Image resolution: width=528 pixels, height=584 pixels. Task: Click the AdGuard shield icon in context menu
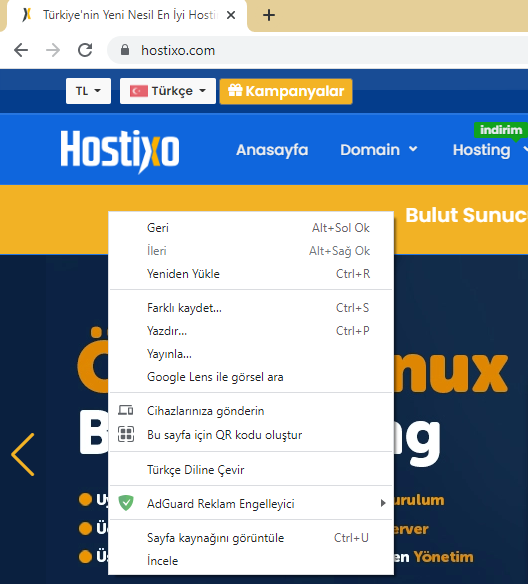click(126, 503)
